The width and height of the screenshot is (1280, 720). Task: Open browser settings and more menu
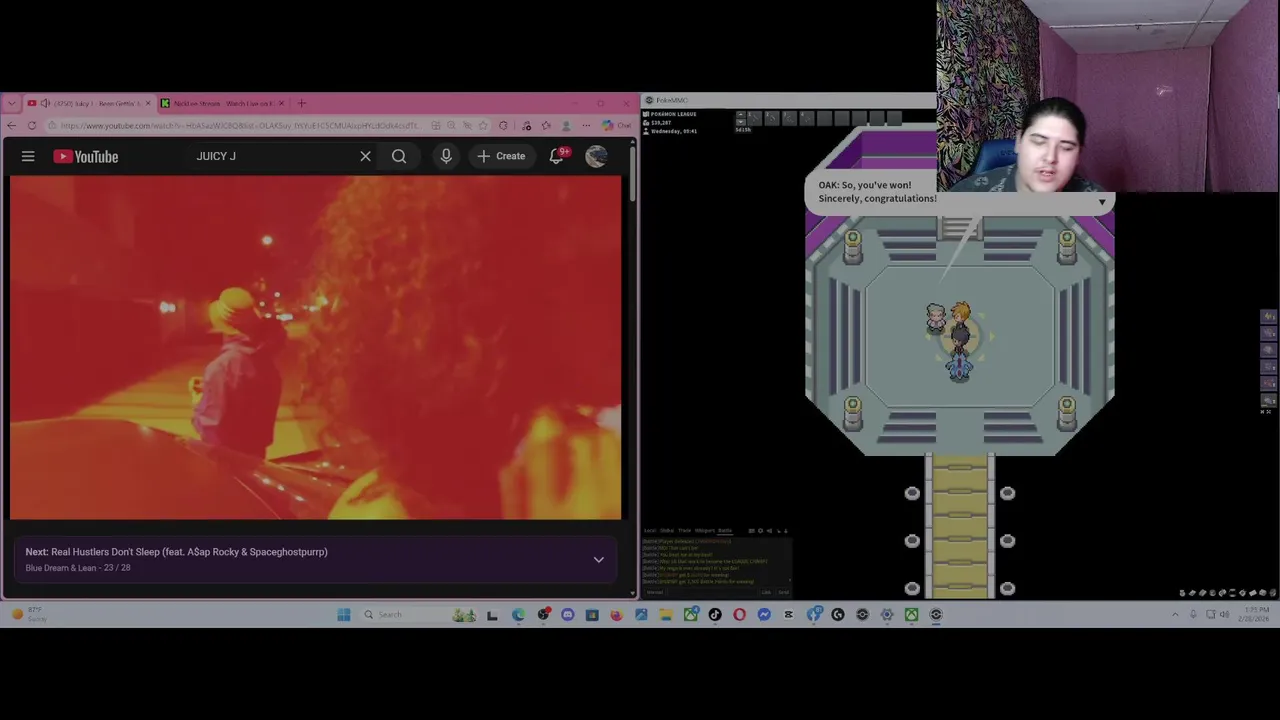pos(586,125)
